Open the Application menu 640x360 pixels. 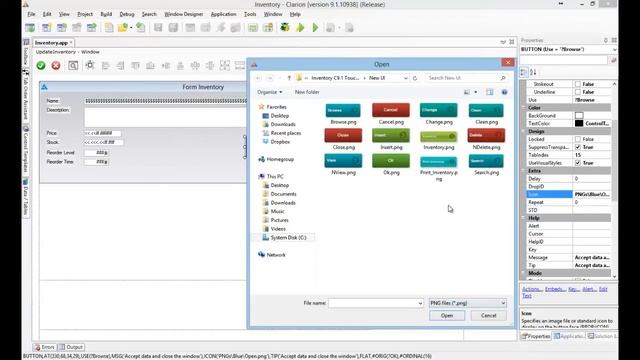tap(223, 14)
